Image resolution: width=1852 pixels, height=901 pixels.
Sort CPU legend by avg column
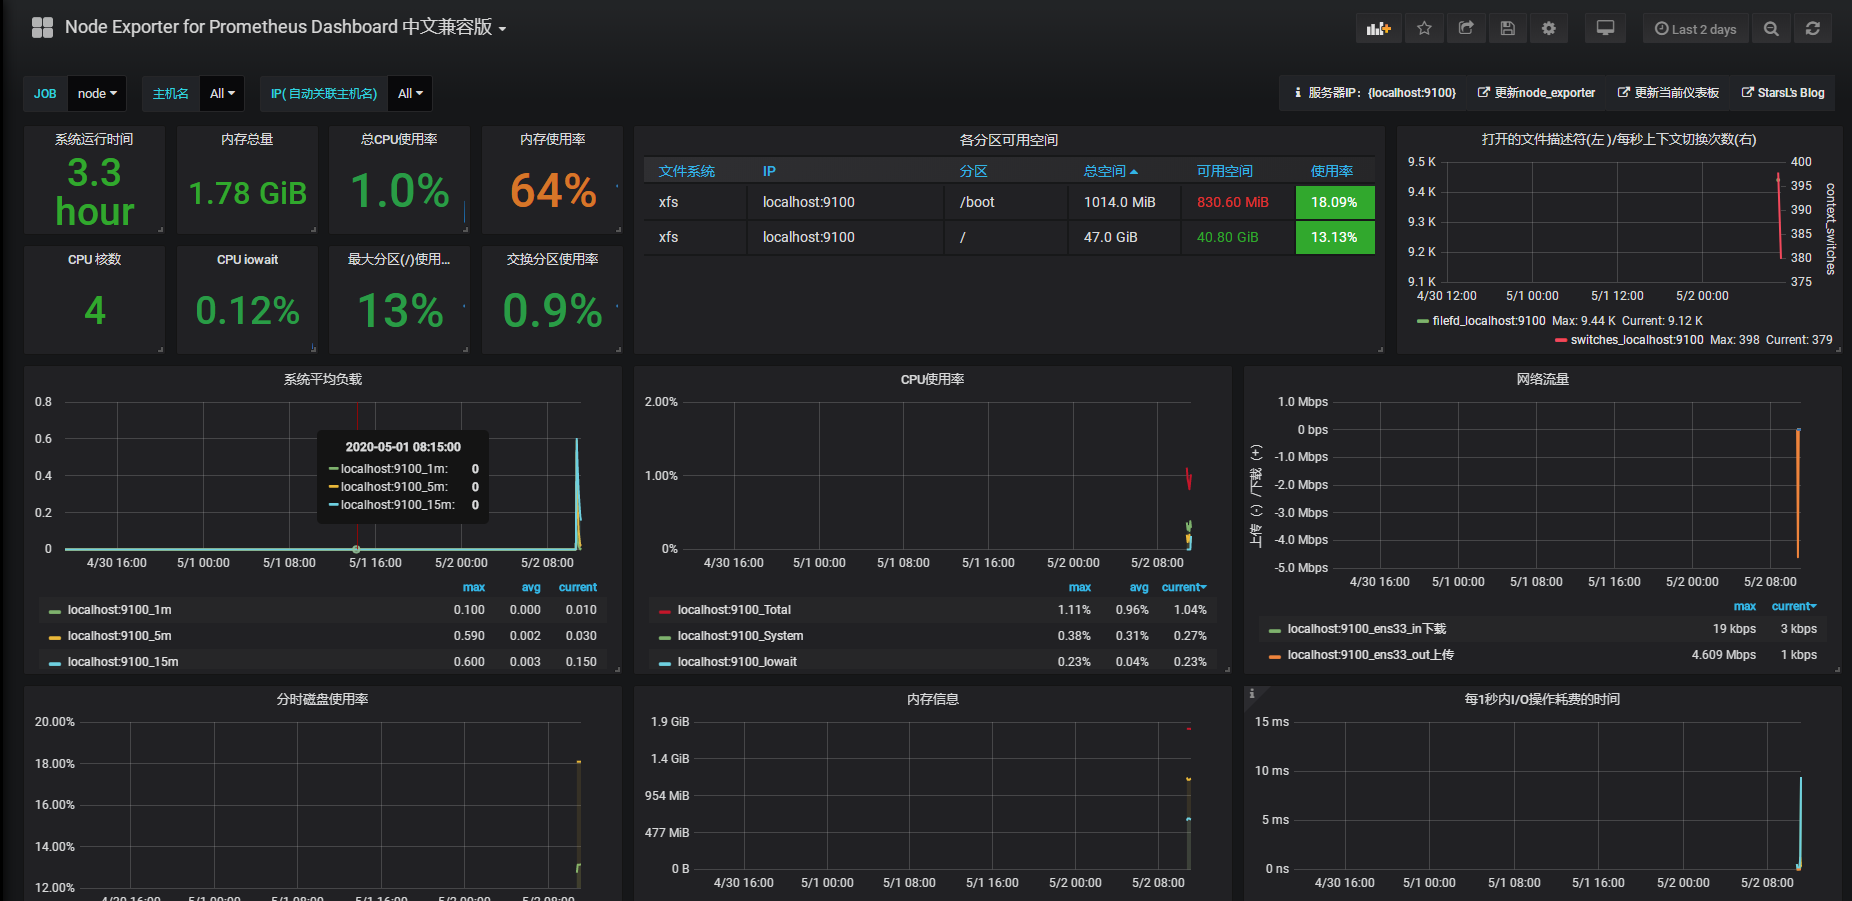tap(1139, 587)
